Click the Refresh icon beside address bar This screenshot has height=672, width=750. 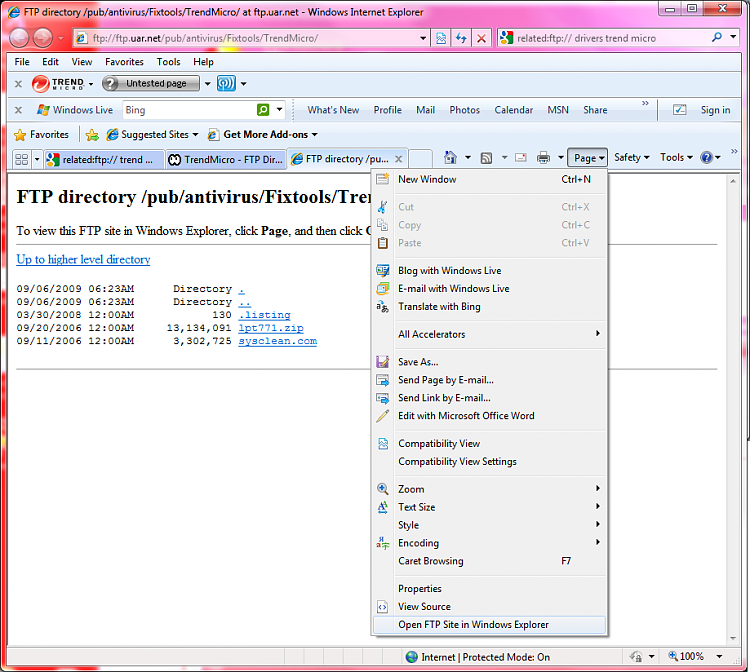click(461, 38)
